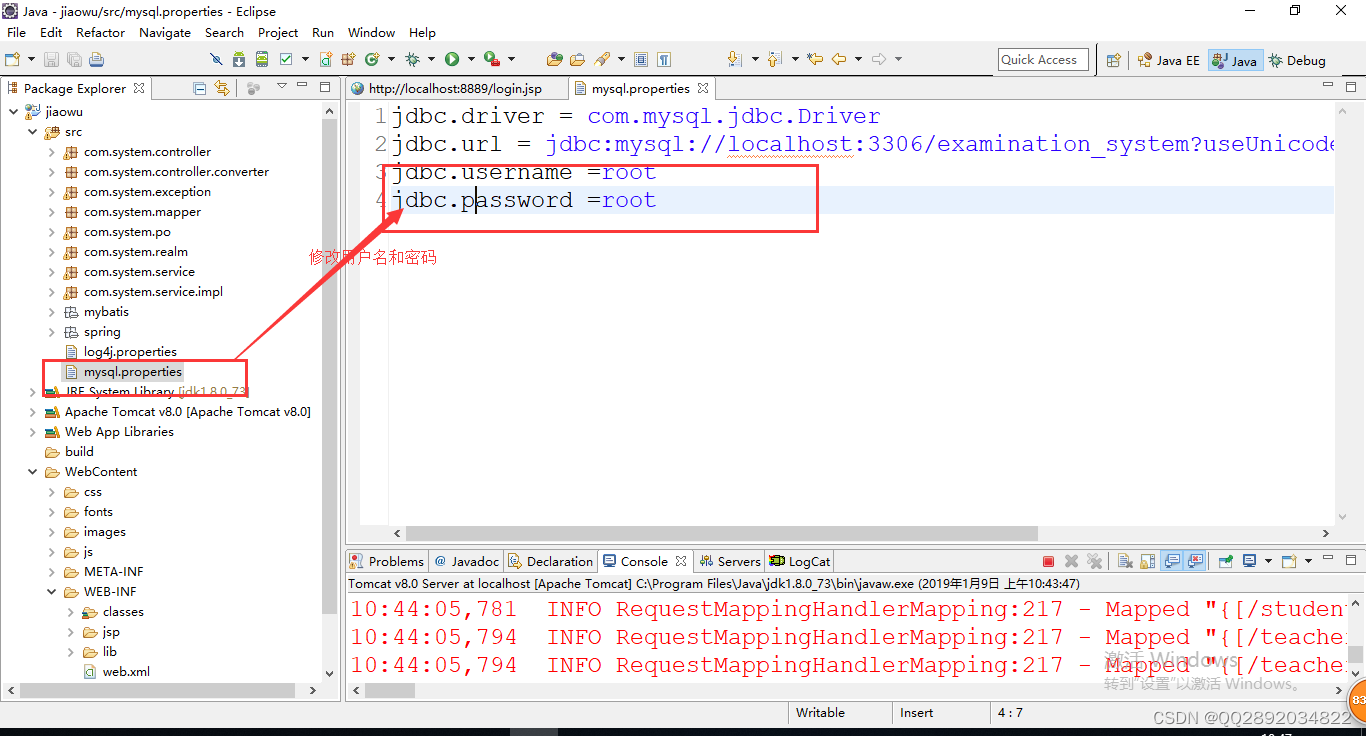Viewport: 1366px width, 736px height.
Task: Open the Javadoc view tab
Action: coord(467,561)
